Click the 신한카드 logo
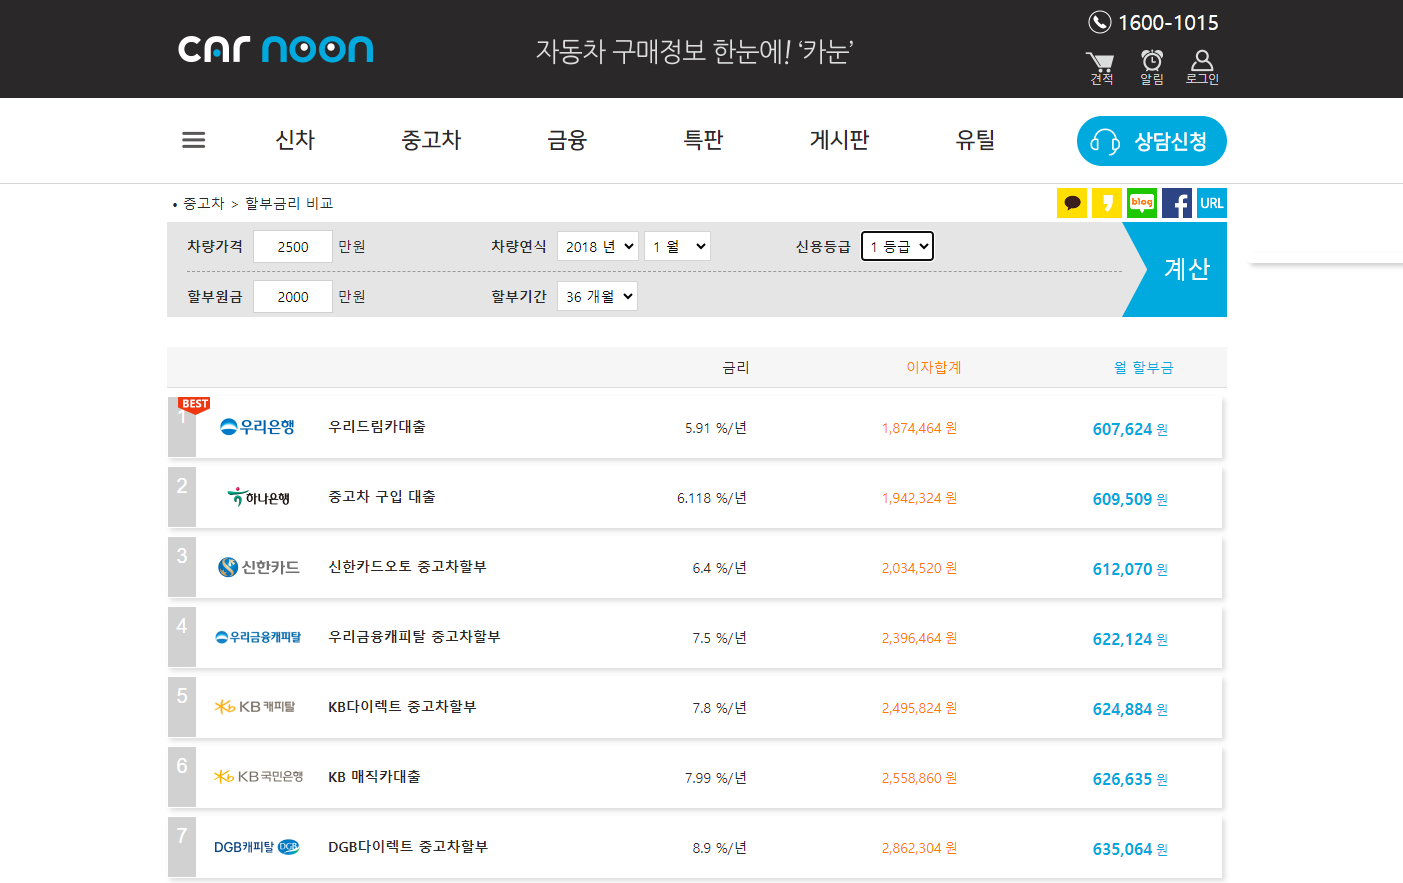 [259, 567]
